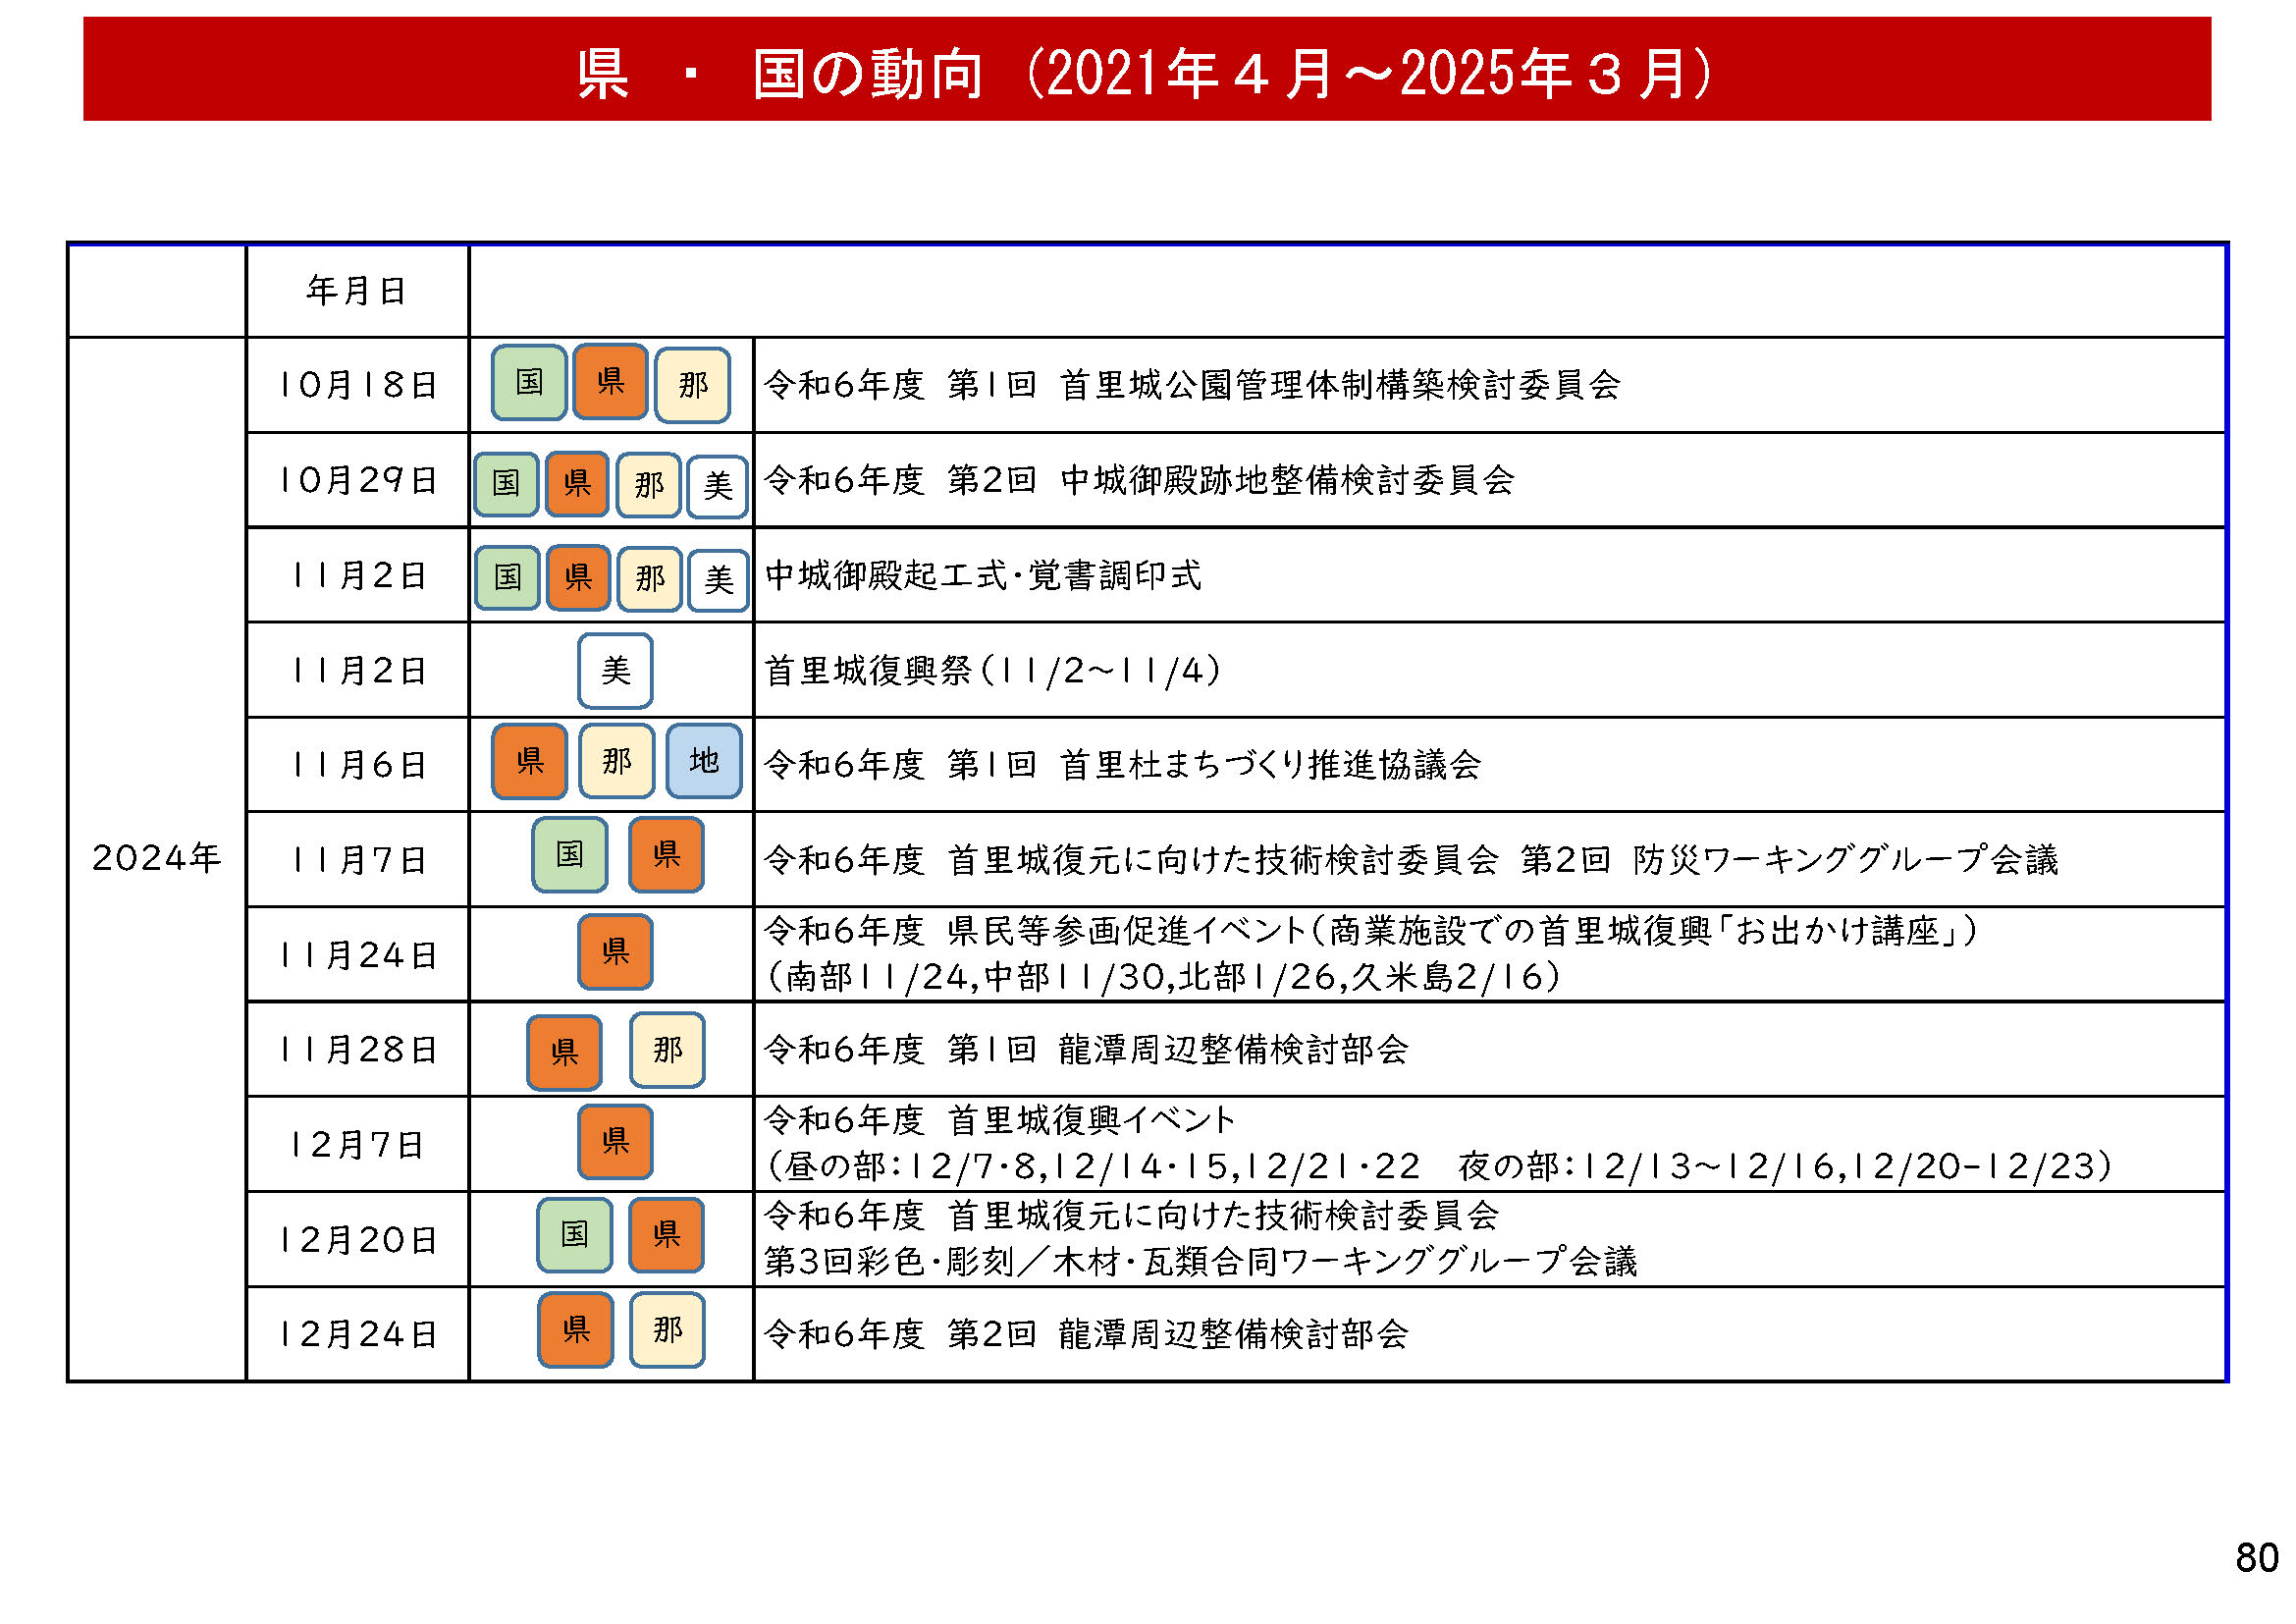Click the green 国 badge in October 18 row
Image resolution: width=2296 pixels, height=1624 pixels.
tap(529, 382)
